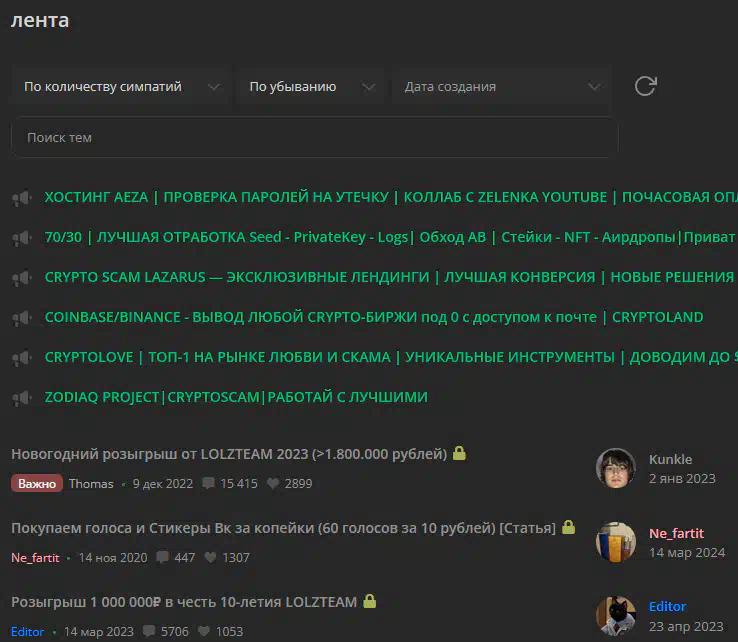Viewport: 738px width, 642px height.
Task: Click megaphone icon beside ХОСТИНГ AEZA
Action: (22, 198)
